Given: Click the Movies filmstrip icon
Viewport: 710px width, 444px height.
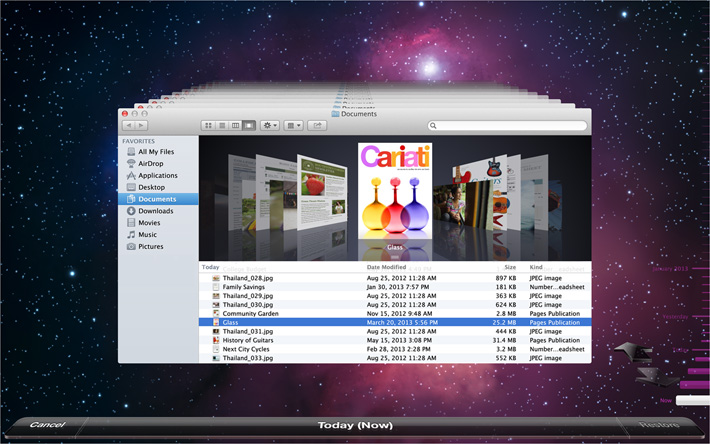Looking at the screenshot, I should 131,223.
